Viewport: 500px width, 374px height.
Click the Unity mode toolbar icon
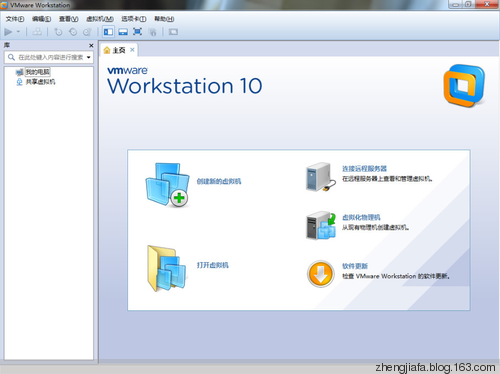tap(152, 32)
